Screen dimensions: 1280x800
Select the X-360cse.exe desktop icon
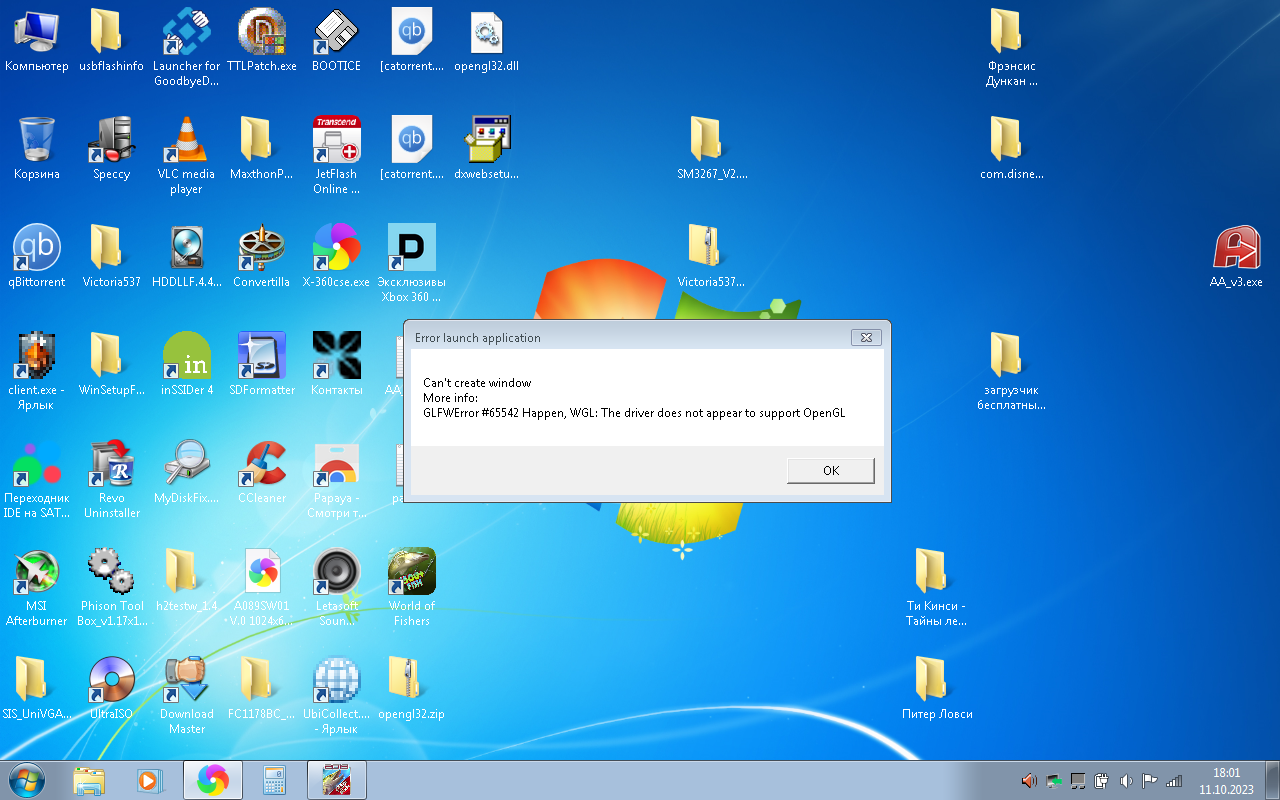coord(337,257)
